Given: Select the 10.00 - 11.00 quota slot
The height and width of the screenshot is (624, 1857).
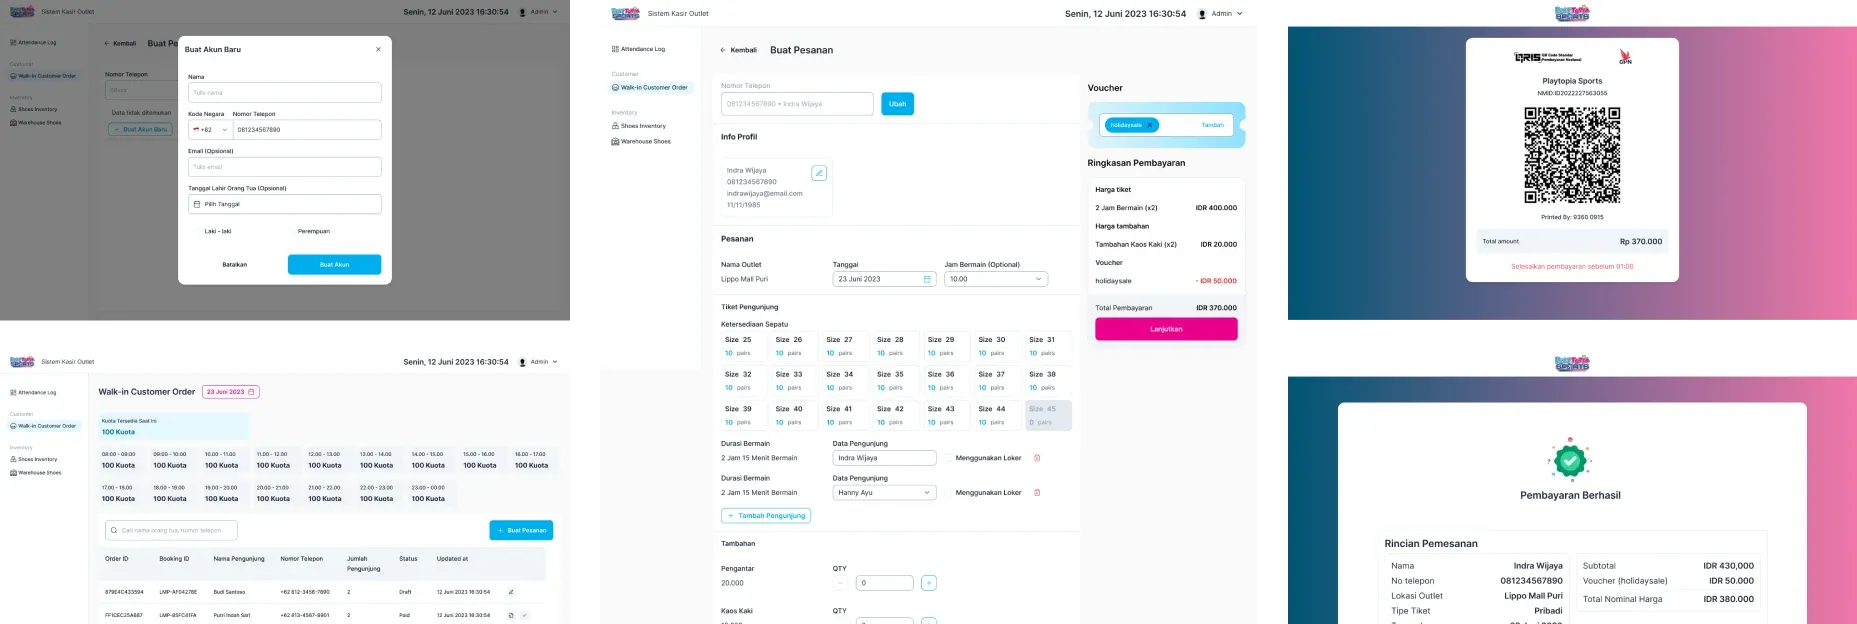Looking at the screenshot, I should (226, 460).
